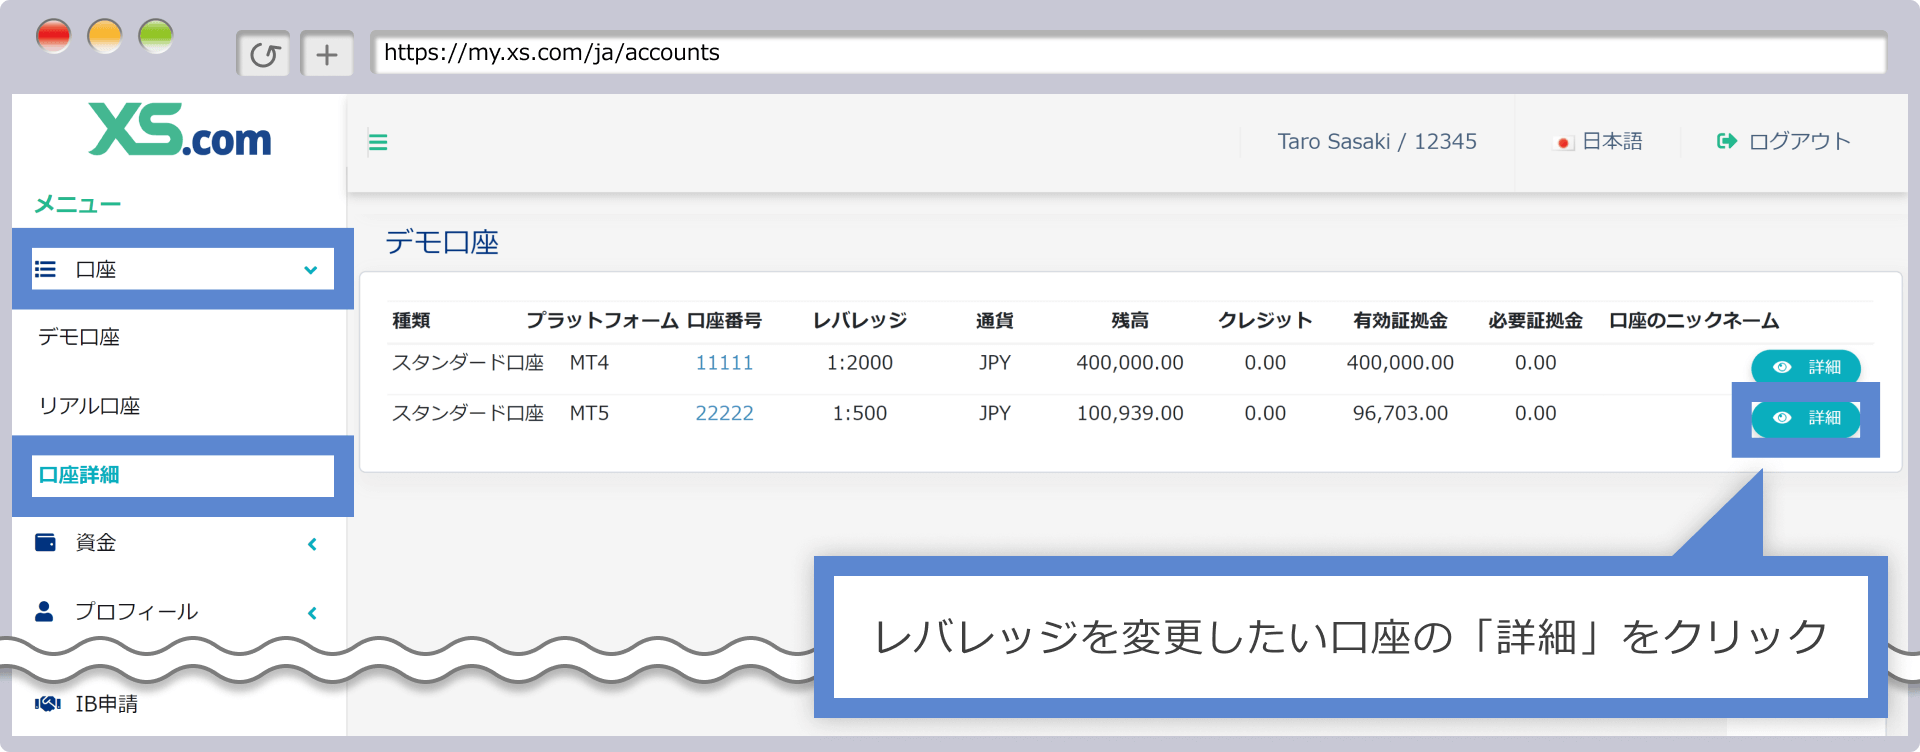Open account number 22222 link
The height and width of the screenshot is (752, 1920).
pos(724,413)
